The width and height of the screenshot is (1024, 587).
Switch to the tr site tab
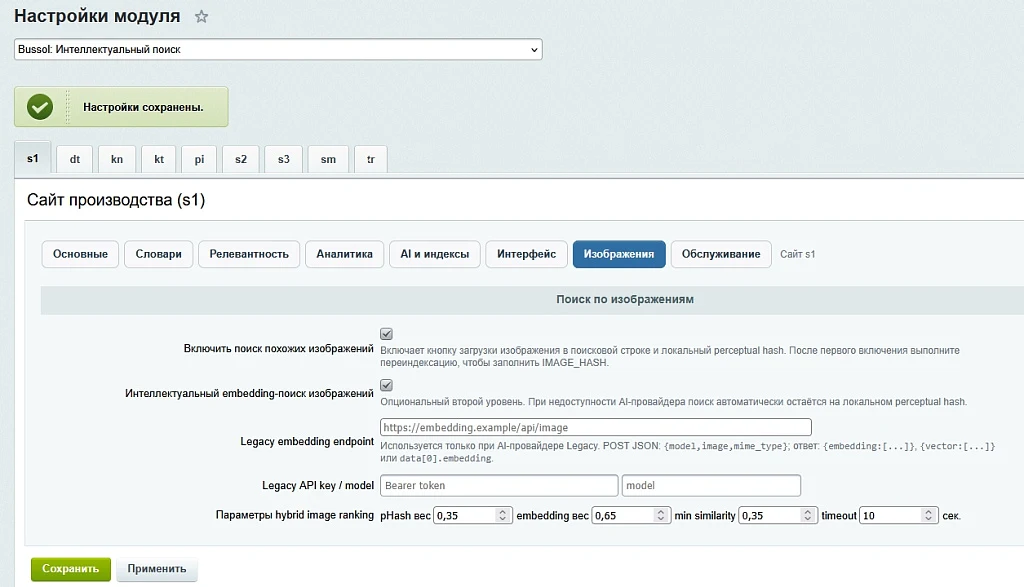370,159
